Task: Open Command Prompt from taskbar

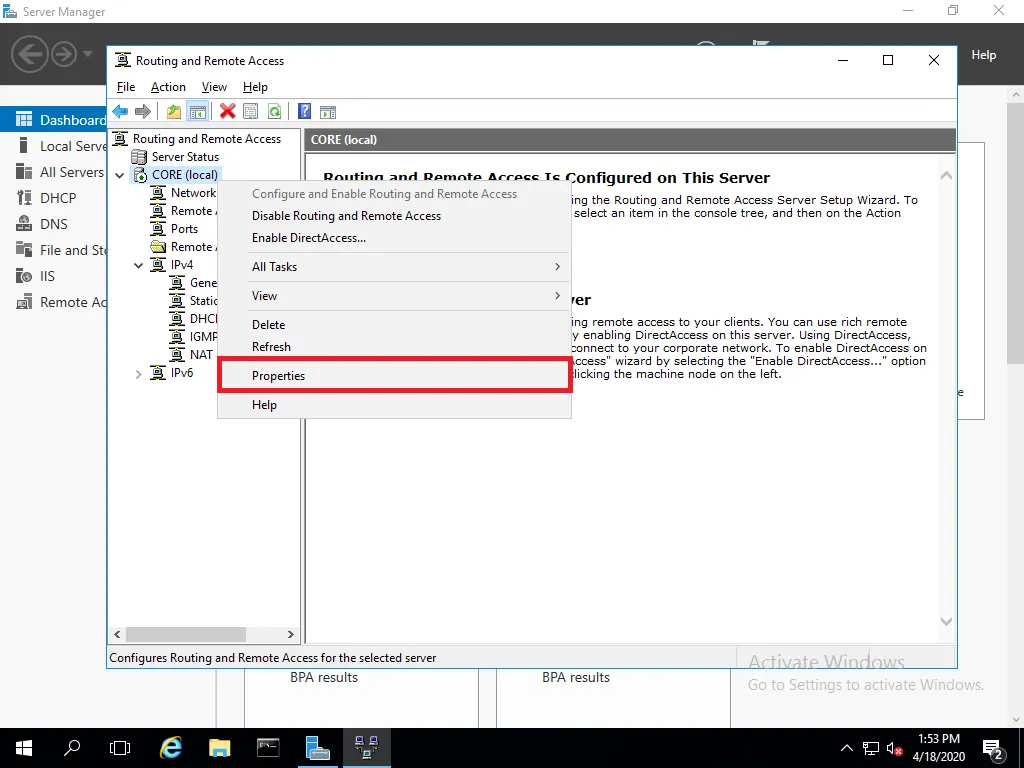Action: point(268,748)
